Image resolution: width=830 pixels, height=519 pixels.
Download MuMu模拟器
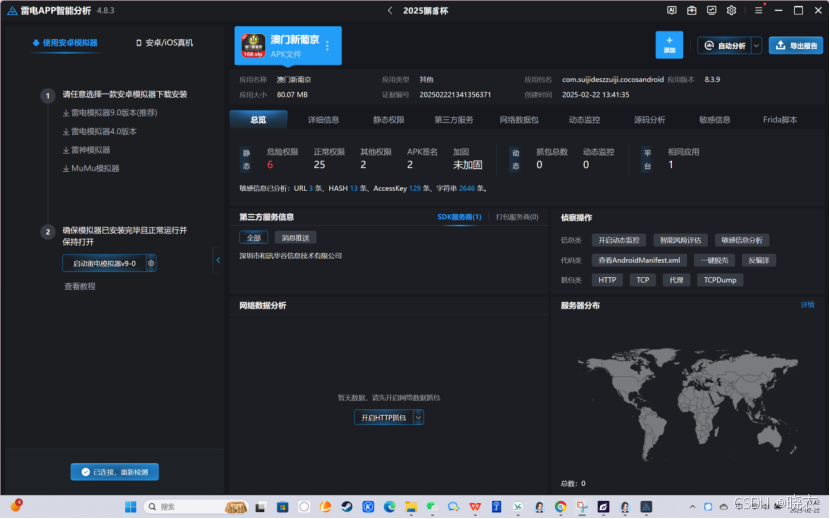pyautogui.click(x=91, y=168)
